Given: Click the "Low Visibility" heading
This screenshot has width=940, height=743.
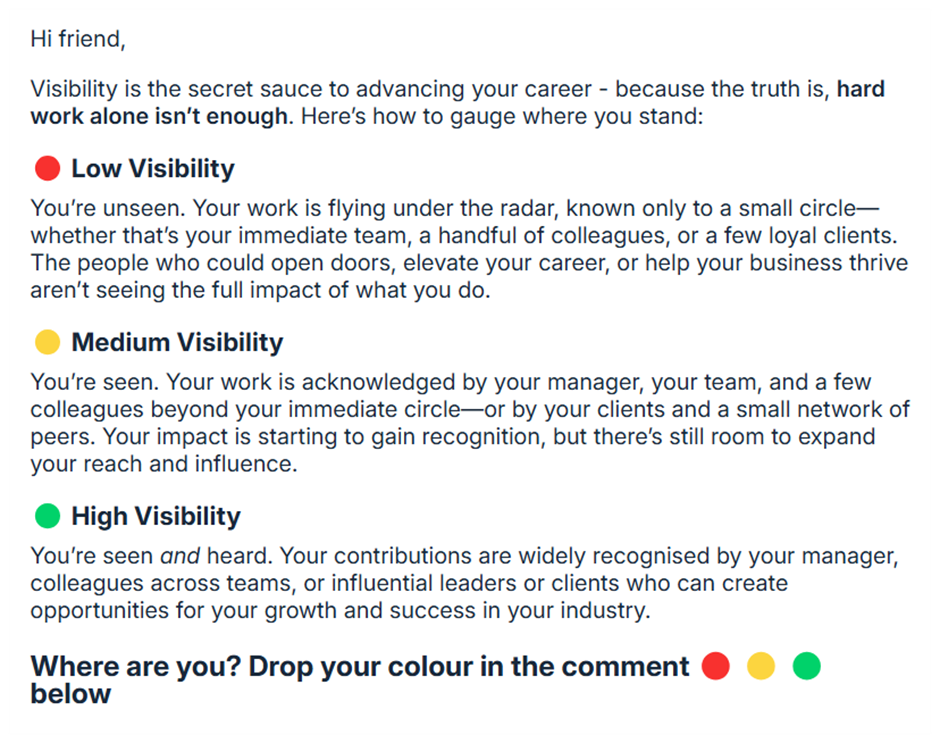Looking at the screenshot, I should tap(152, 168).
